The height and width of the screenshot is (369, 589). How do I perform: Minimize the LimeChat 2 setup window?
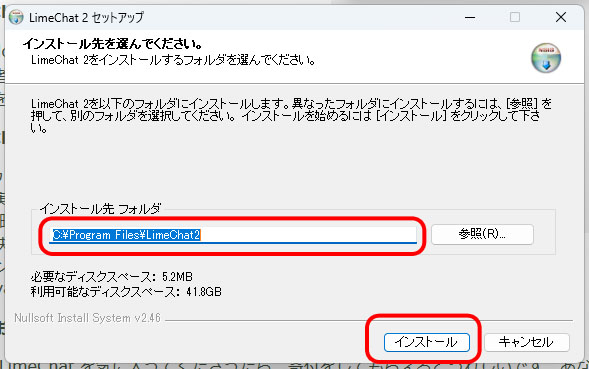click(x=470, y=17)
